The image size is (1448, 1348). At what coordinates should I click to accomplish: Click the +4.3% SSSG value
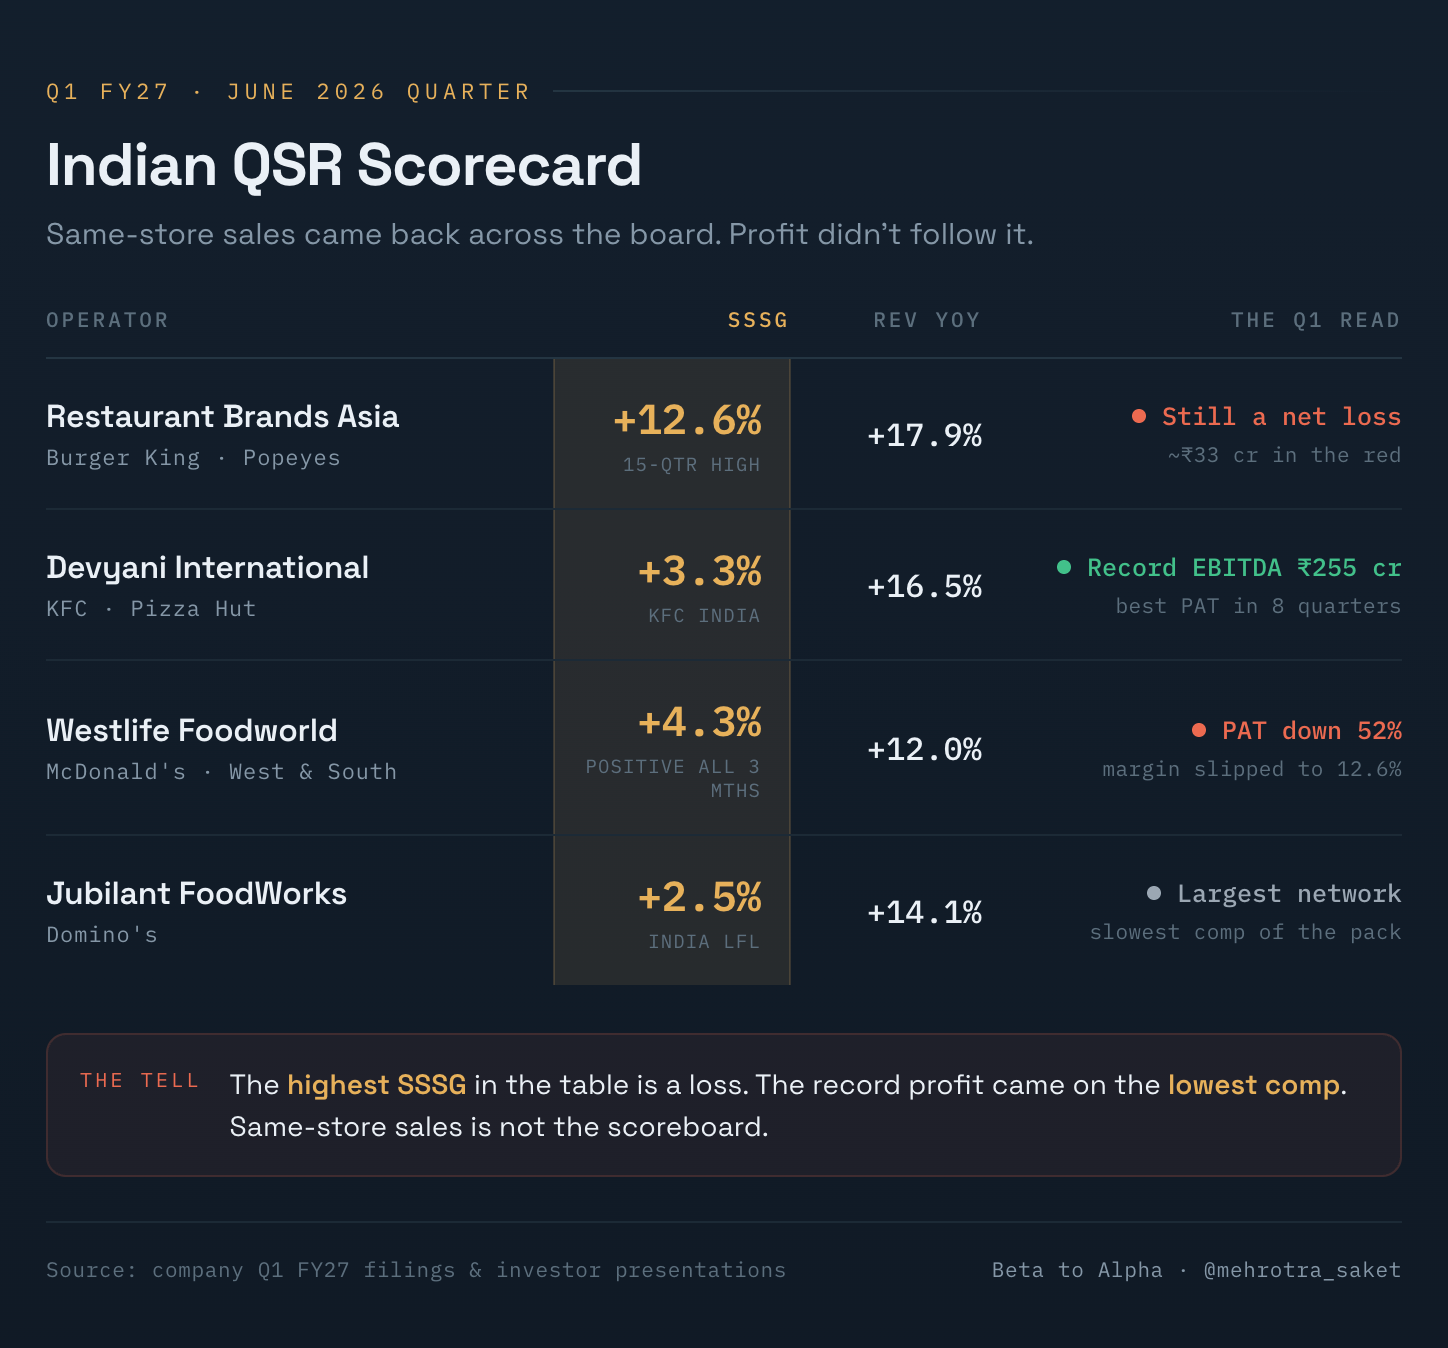click(700, 723)
